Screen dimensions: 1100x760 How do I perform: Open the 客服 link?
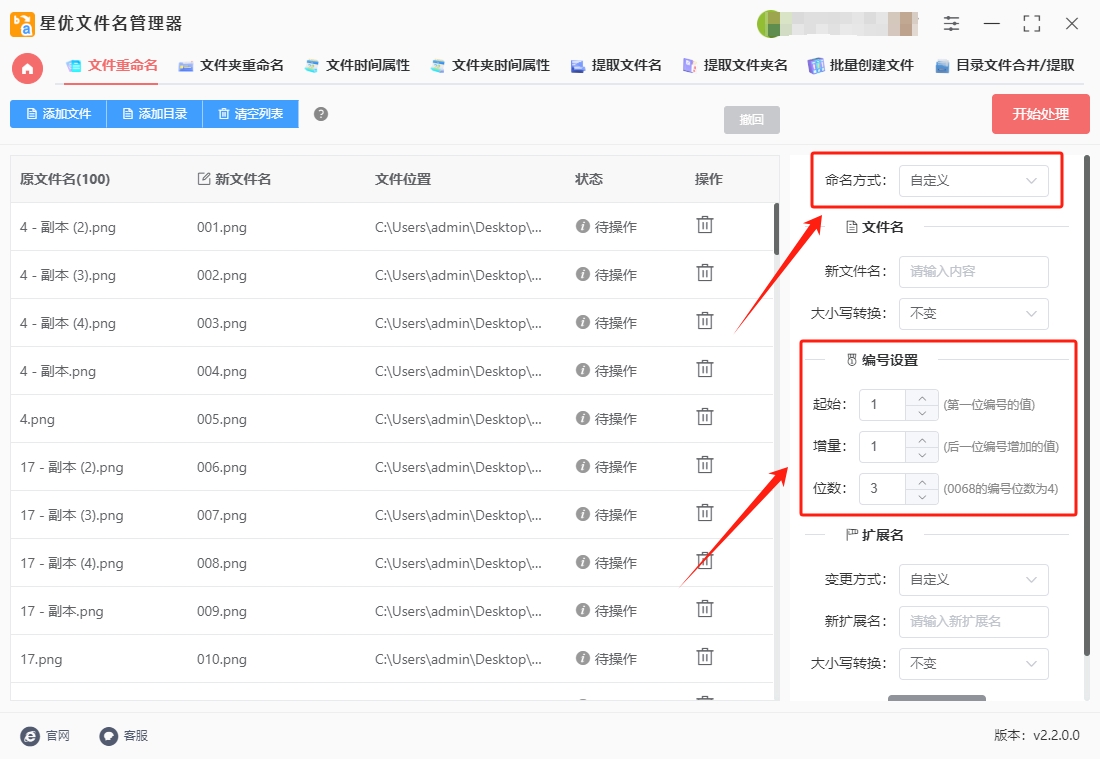point(135,736)
